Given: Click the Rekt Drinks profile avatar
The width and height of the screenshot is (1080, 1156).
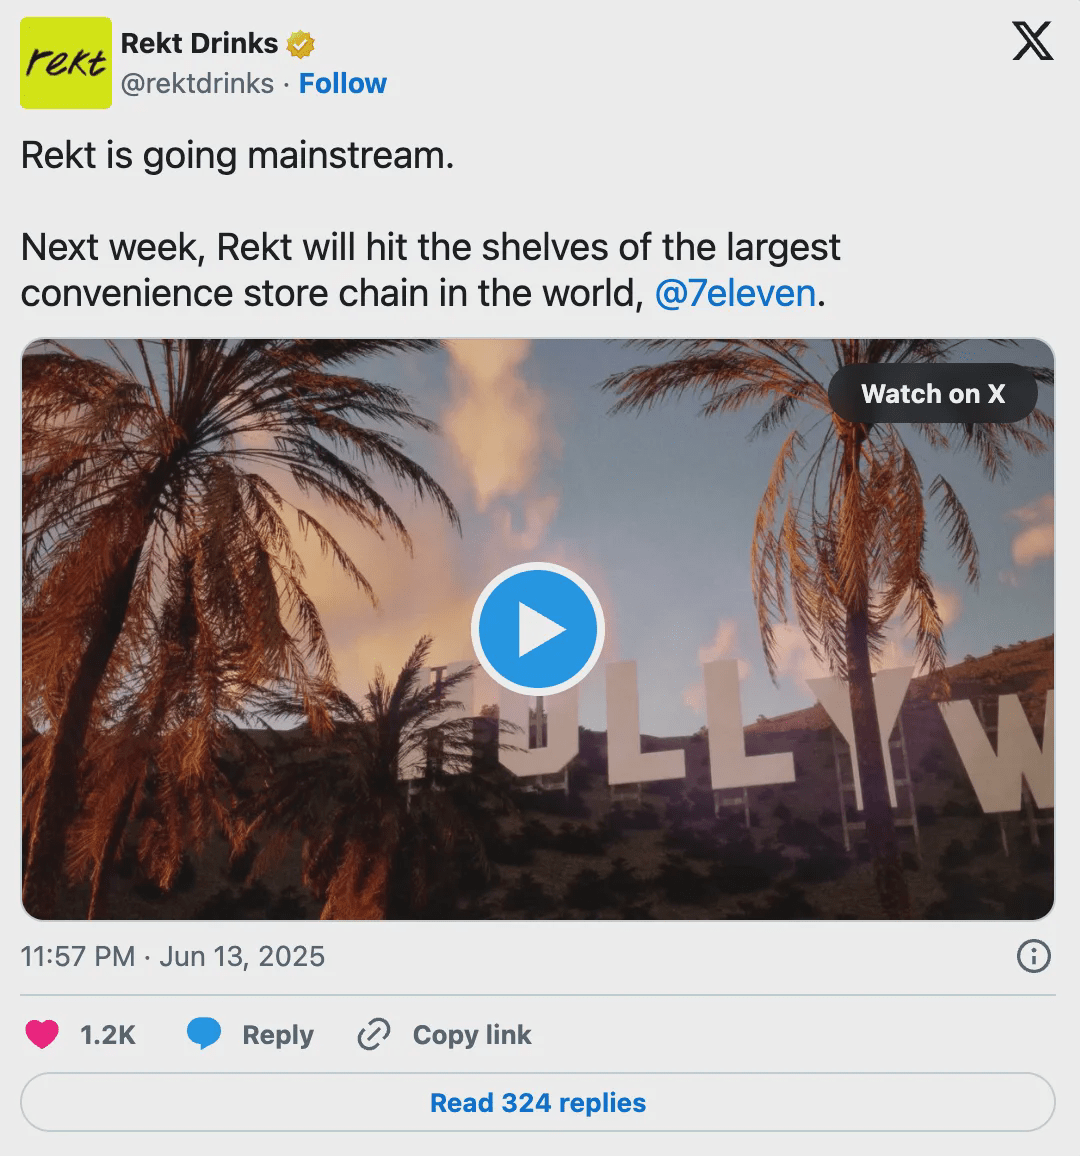Looking at the screenshot, I should tap(66, 63).
